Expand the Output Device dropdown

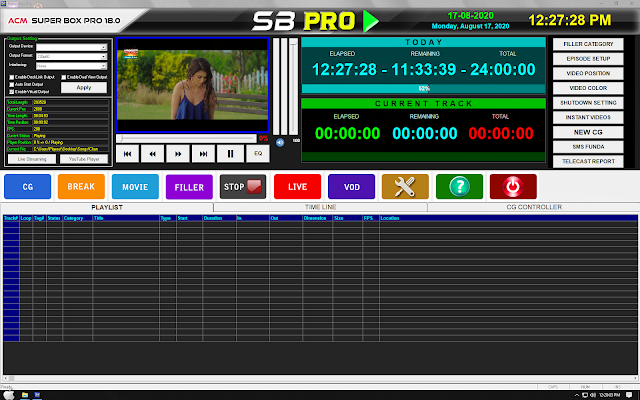104,47
